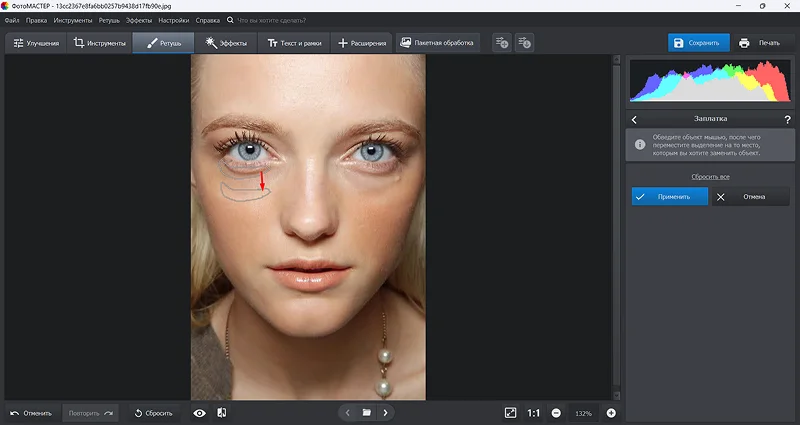800x425 pixels.
Task: Go to next photo arrow
Action: 386,413
